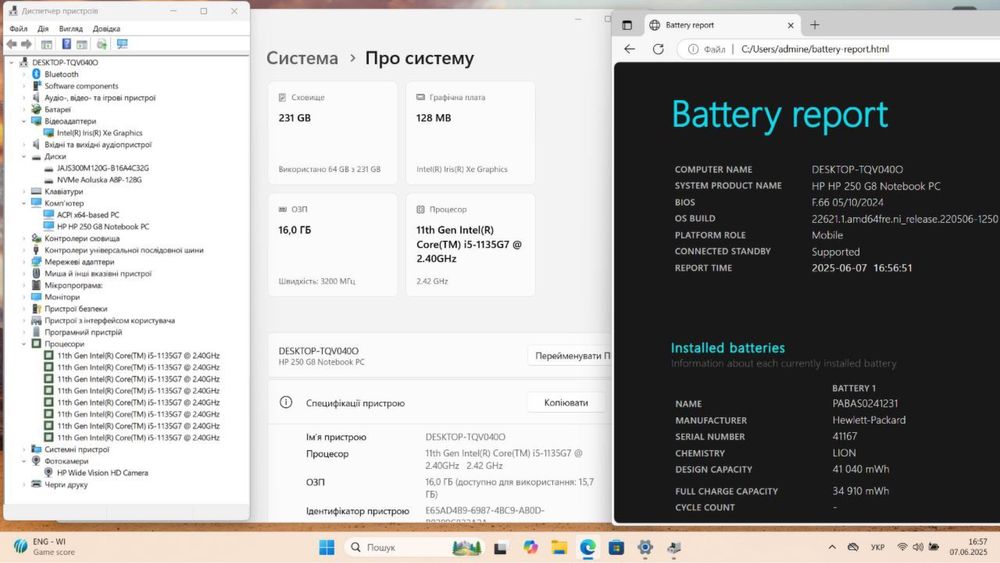This screenshot has width=1000, height=563.
Task: Select the HP Wide Vision HD Camera device
Action: click(102, 472)
